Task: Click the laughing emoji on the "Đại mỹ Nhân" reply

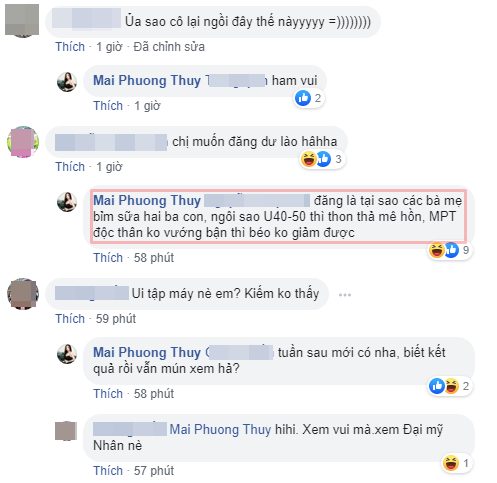Action: pos(451,463)
